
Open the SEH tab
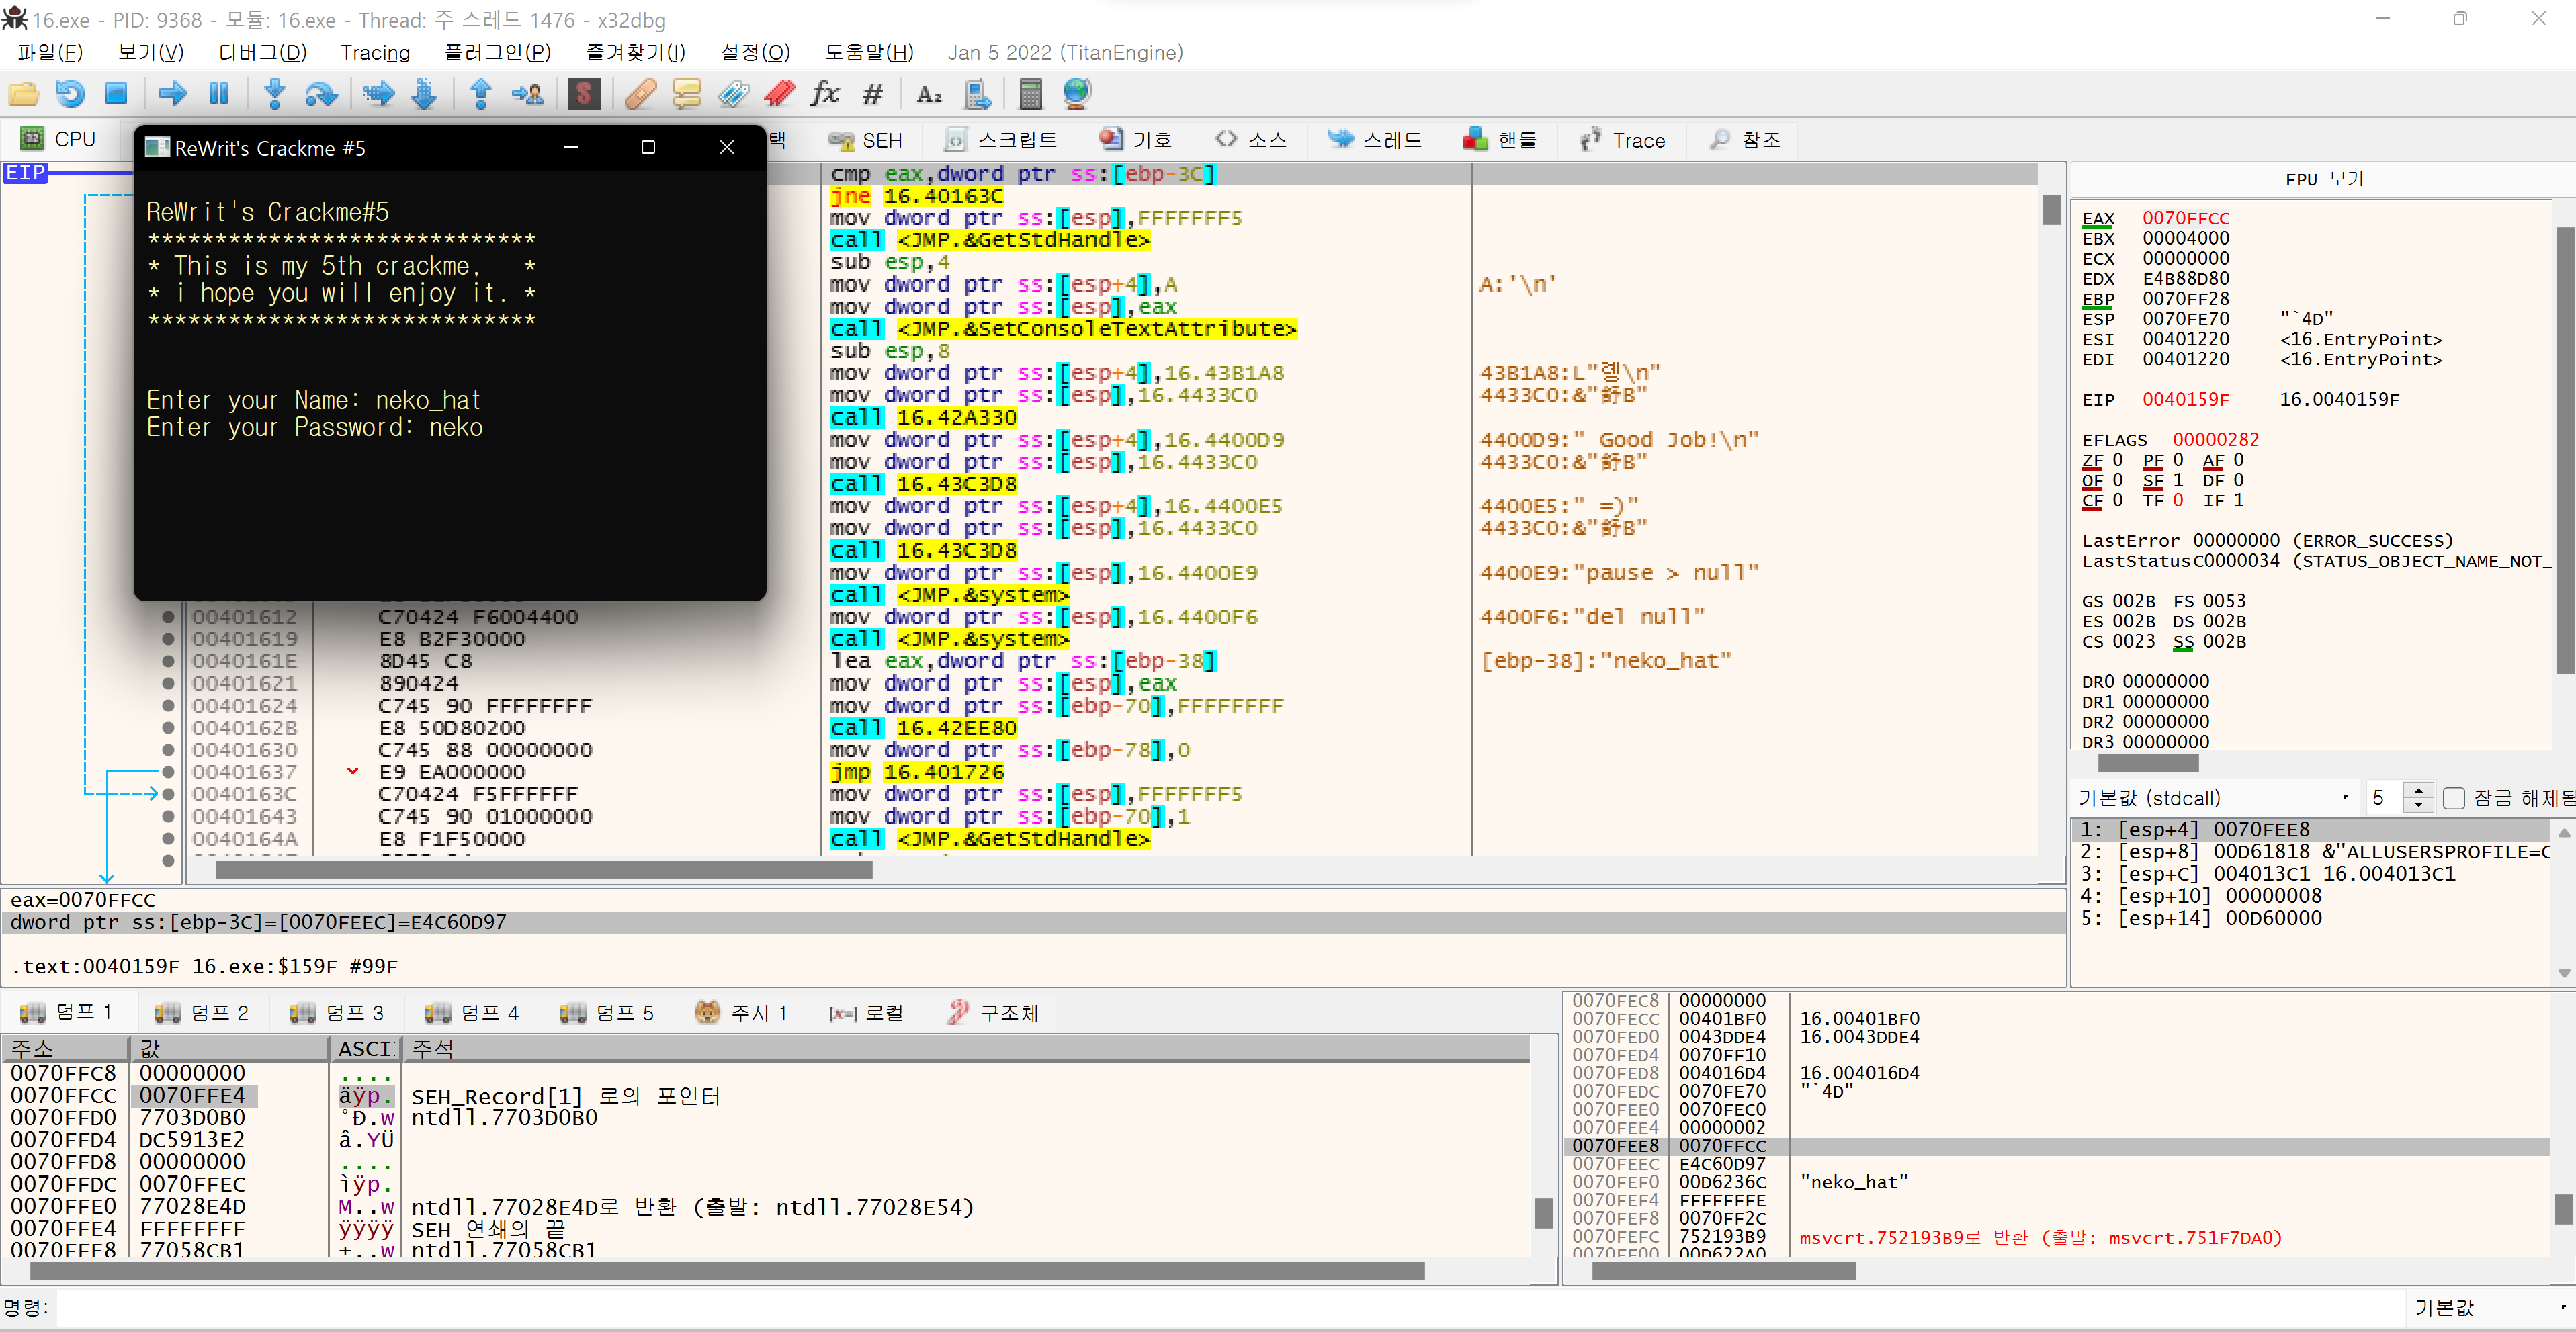(866, 140)
